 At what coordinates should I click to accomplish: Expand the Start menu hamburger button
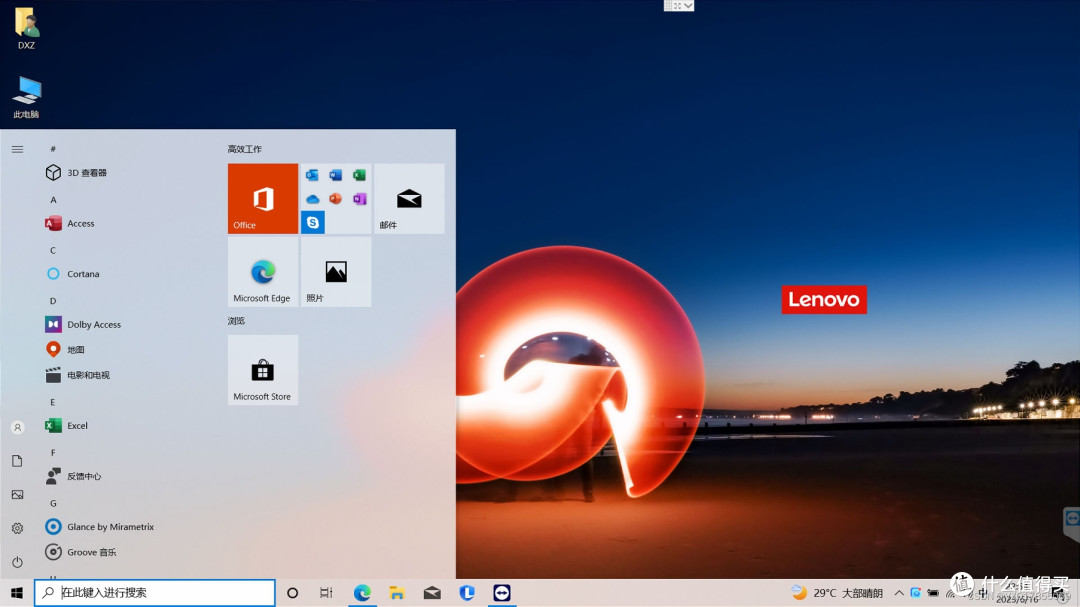click(17, 149)
